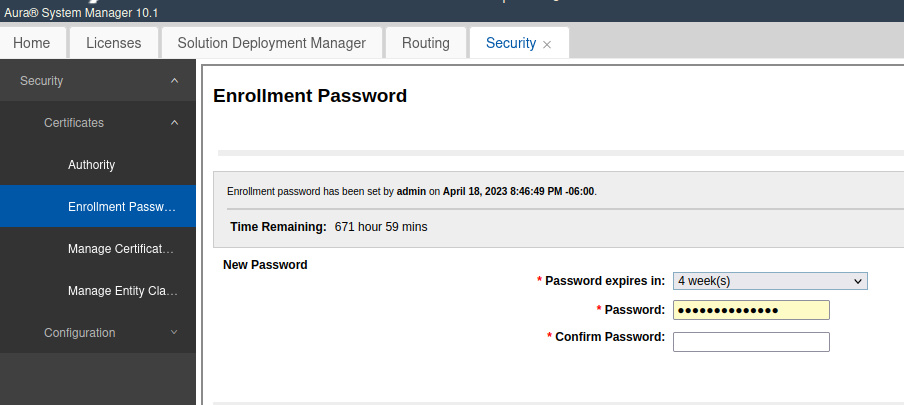Open Authority in the sidebar
Viewport: 904px width, 405px height.
(92, 165)
